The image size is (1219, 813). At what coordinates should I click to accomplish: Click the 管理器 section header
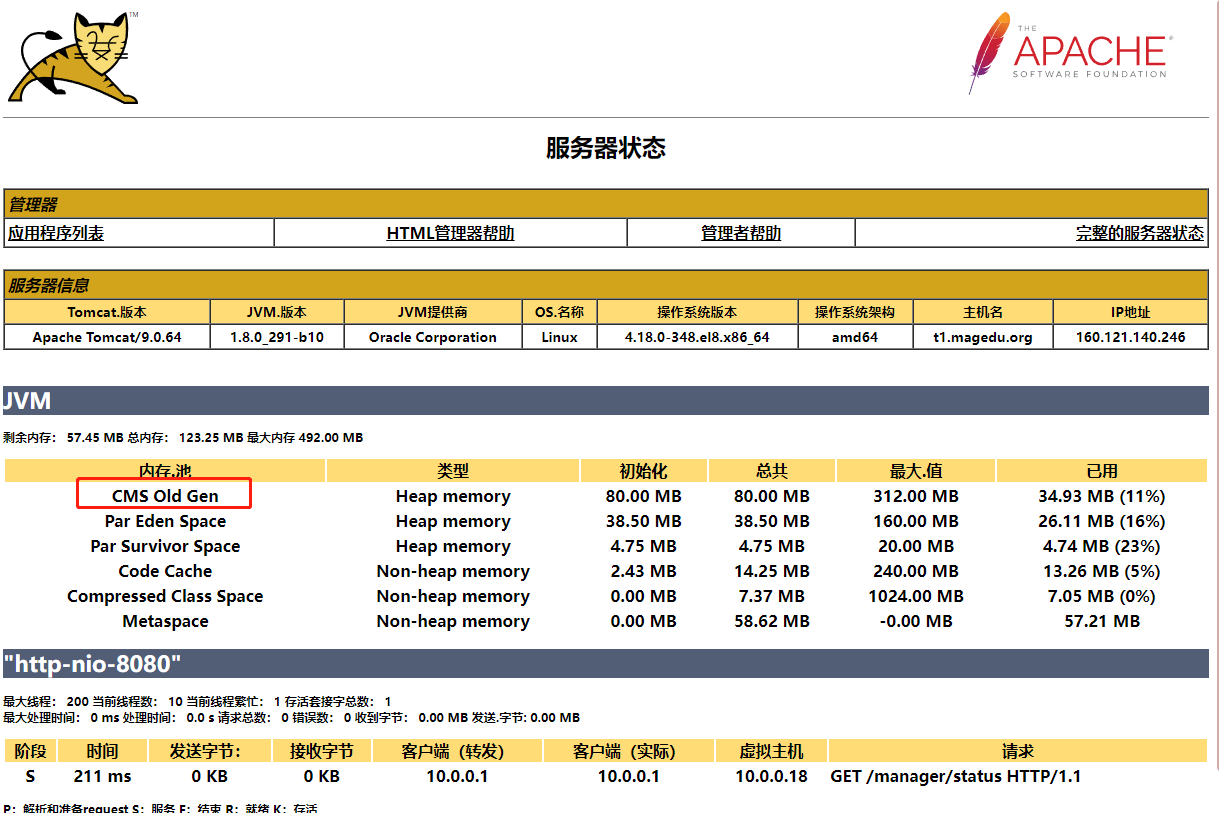(x=606, y=204)
